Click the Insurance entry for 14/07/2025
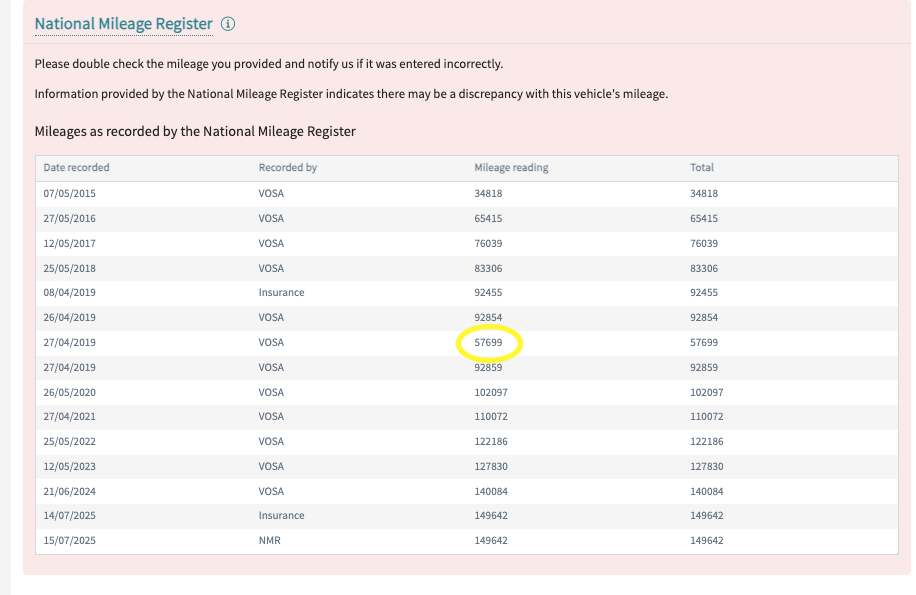916x595 pixels. [281, 516]
